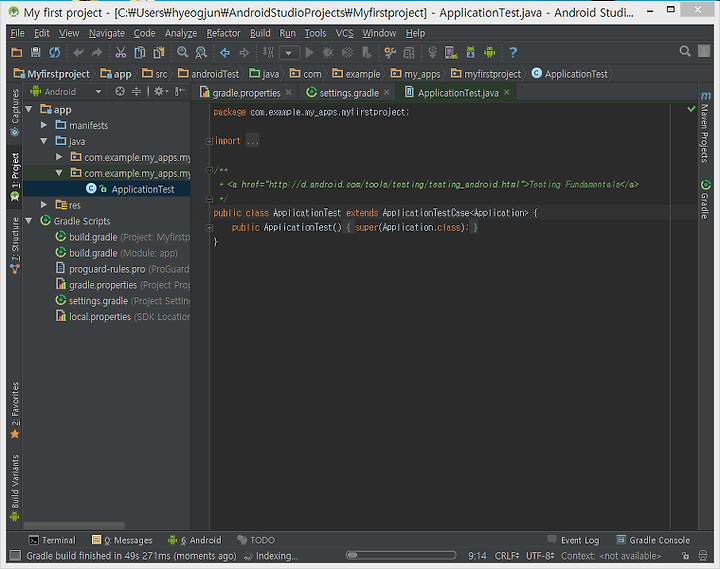Expand the manifests folder node
The image size is (720, 569).
tap(44, 125)
